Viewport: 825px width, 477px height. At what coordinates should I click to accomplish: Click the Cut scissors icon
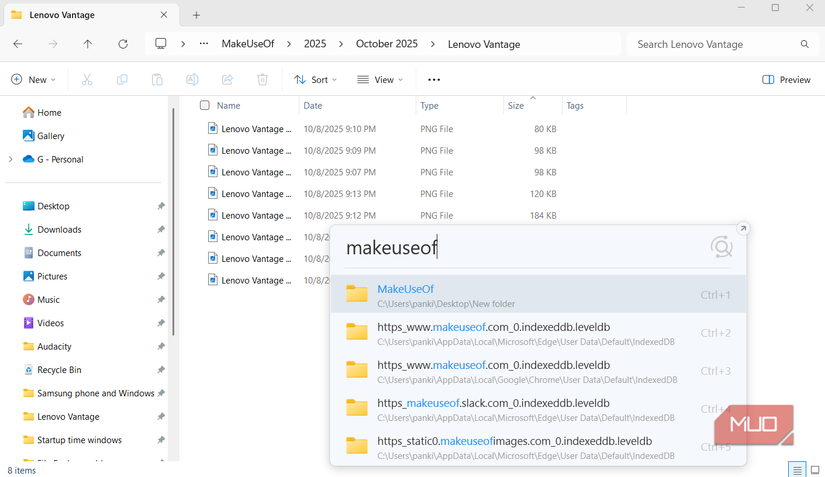87,79
